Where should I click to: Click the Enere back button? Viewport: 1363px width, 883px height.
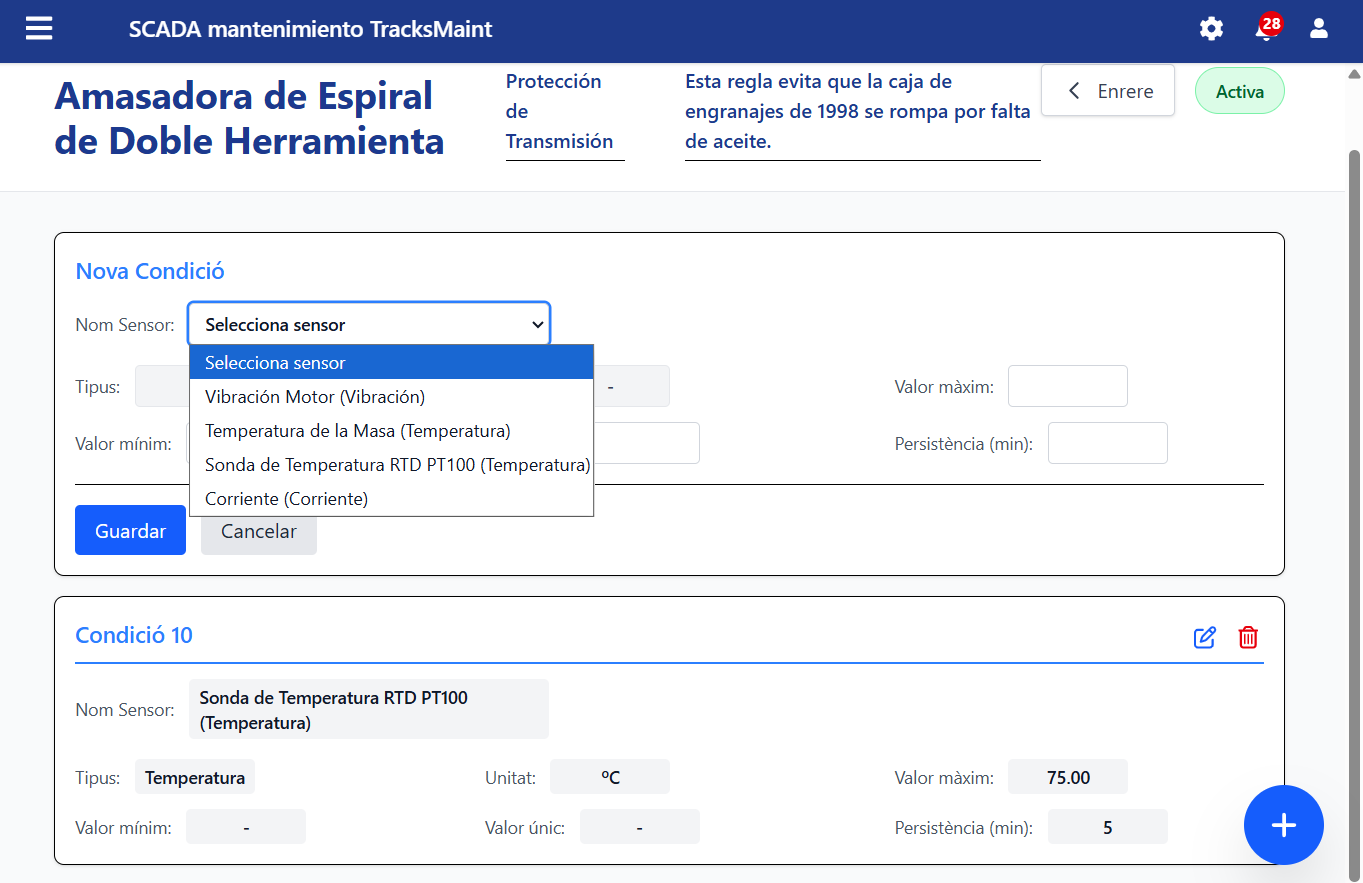(x=1107, y=90)
